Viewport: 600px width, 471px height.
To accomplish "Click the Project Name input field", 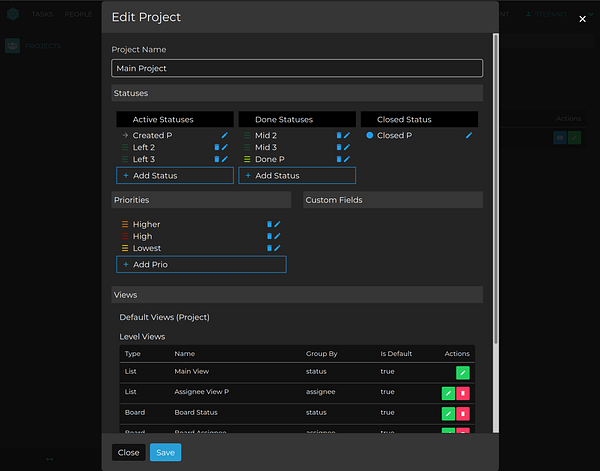I will pos(297,68).
